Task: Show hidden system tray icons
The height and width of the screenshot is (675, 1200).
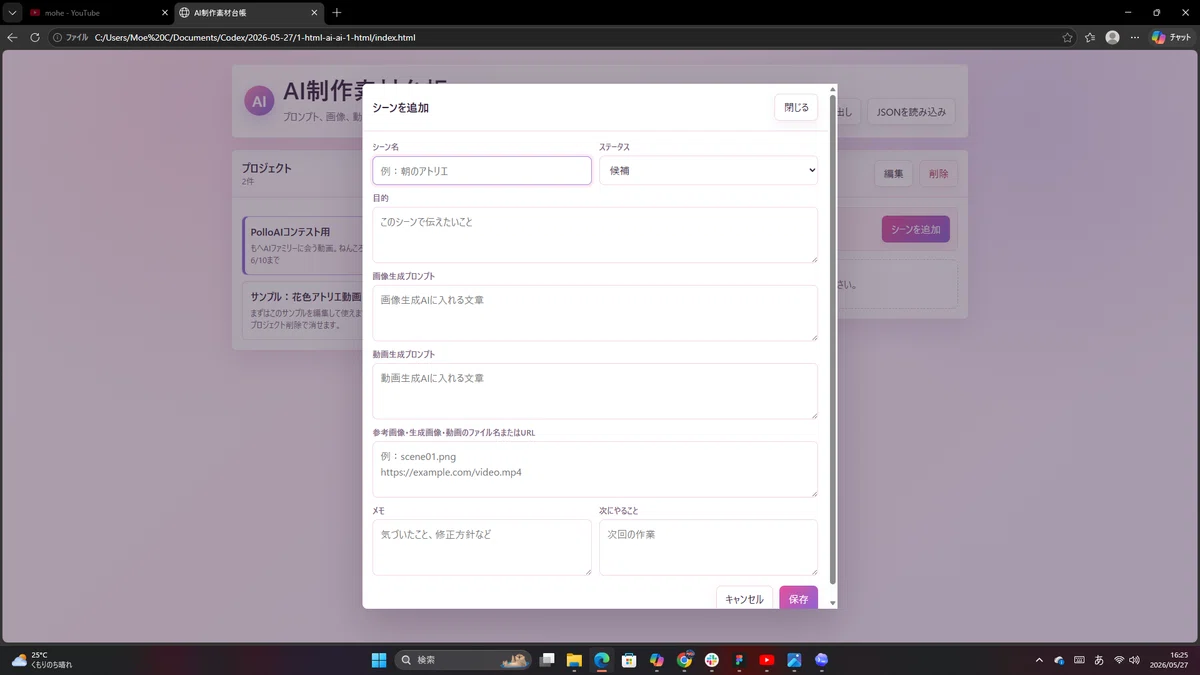Action: tap(1039, 660)
